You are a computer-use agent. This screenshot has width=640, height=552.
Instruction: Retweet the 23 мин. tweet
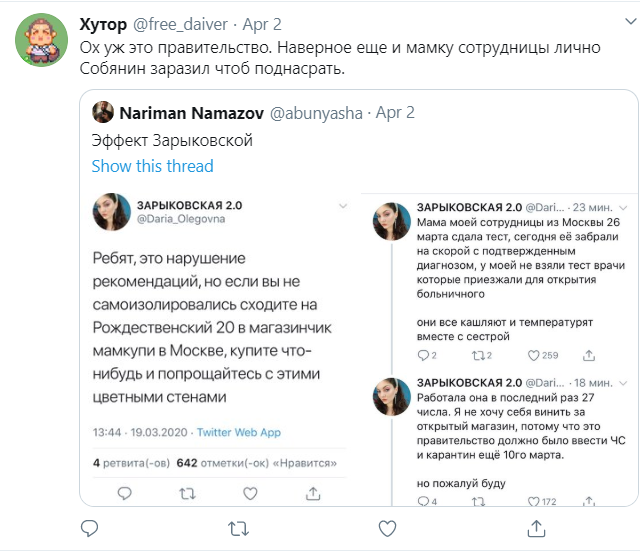(x=474, y=354)
